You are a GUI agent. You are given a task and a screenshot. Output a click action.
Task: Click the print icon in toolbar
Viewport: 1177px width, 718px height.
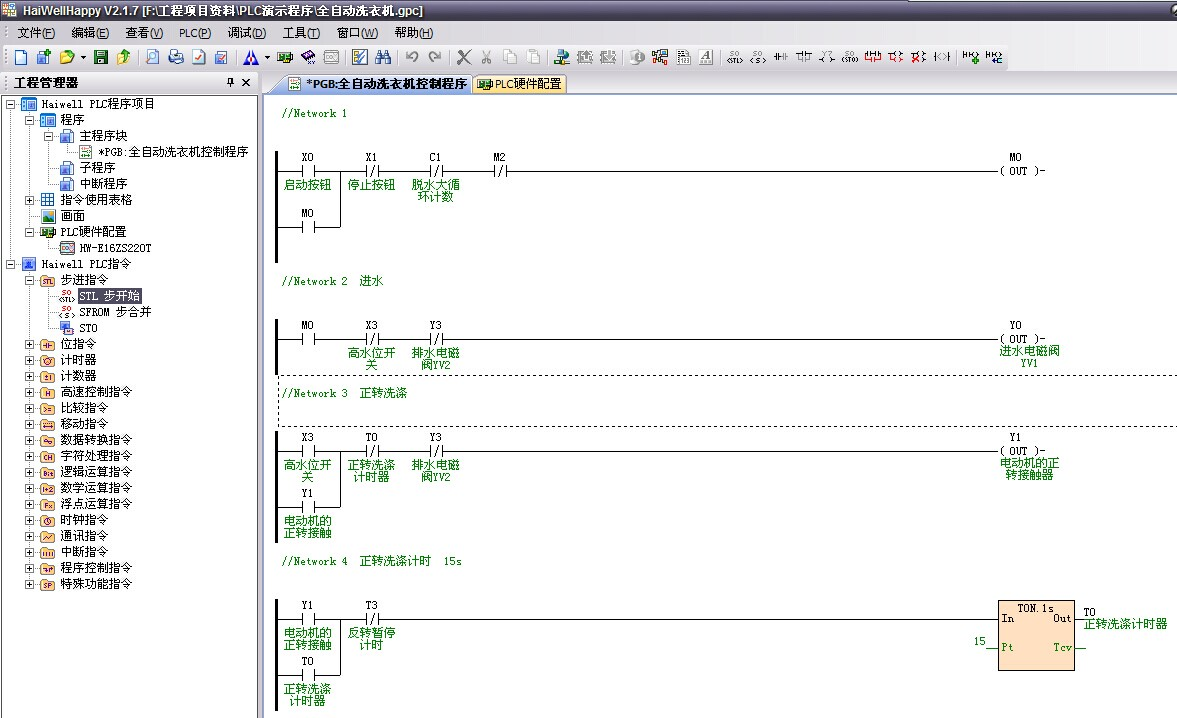tap(176, 57)
